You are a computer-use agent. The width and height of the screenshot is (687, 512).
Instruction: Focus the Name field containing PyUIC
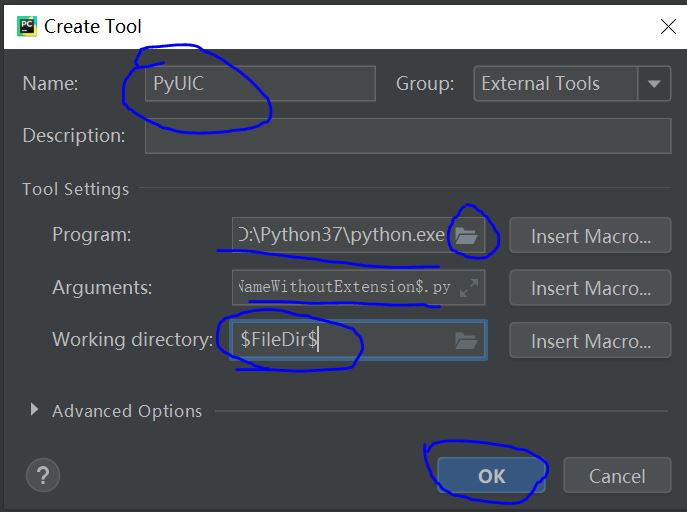coord(260,84)
